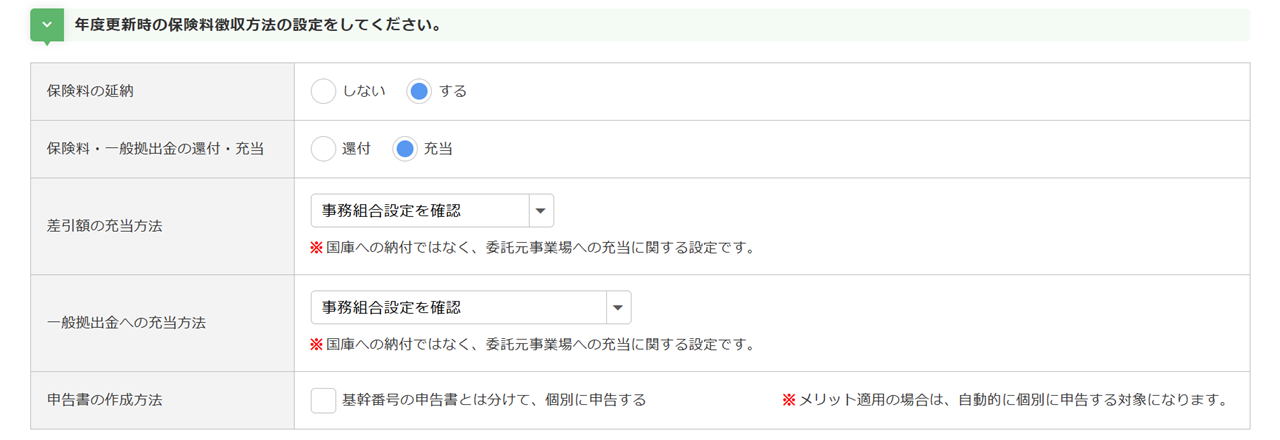Open the 一般拠出金への充当方法 combo box

pos(459,308)
